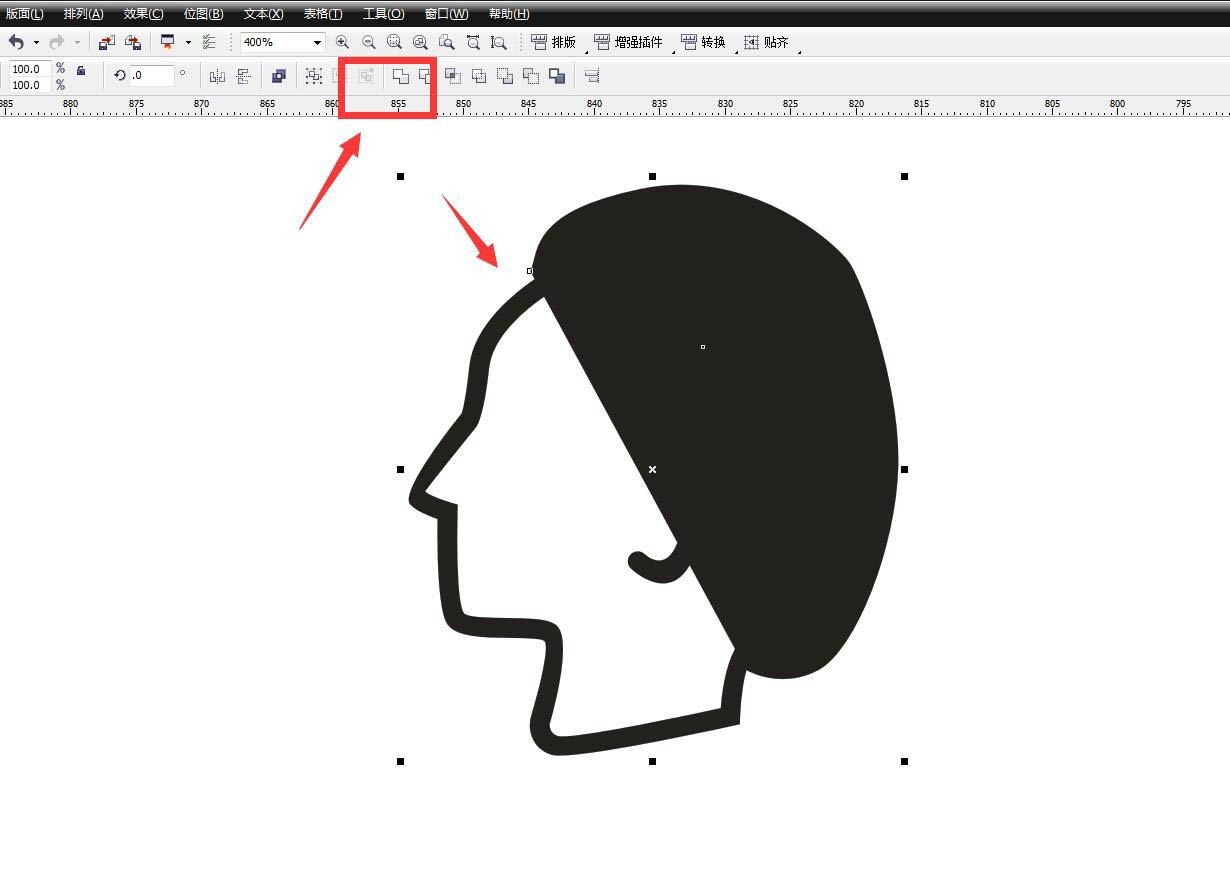Open the 位图(B) menu
Viewport: 1230px width, 871px height.
203,14
